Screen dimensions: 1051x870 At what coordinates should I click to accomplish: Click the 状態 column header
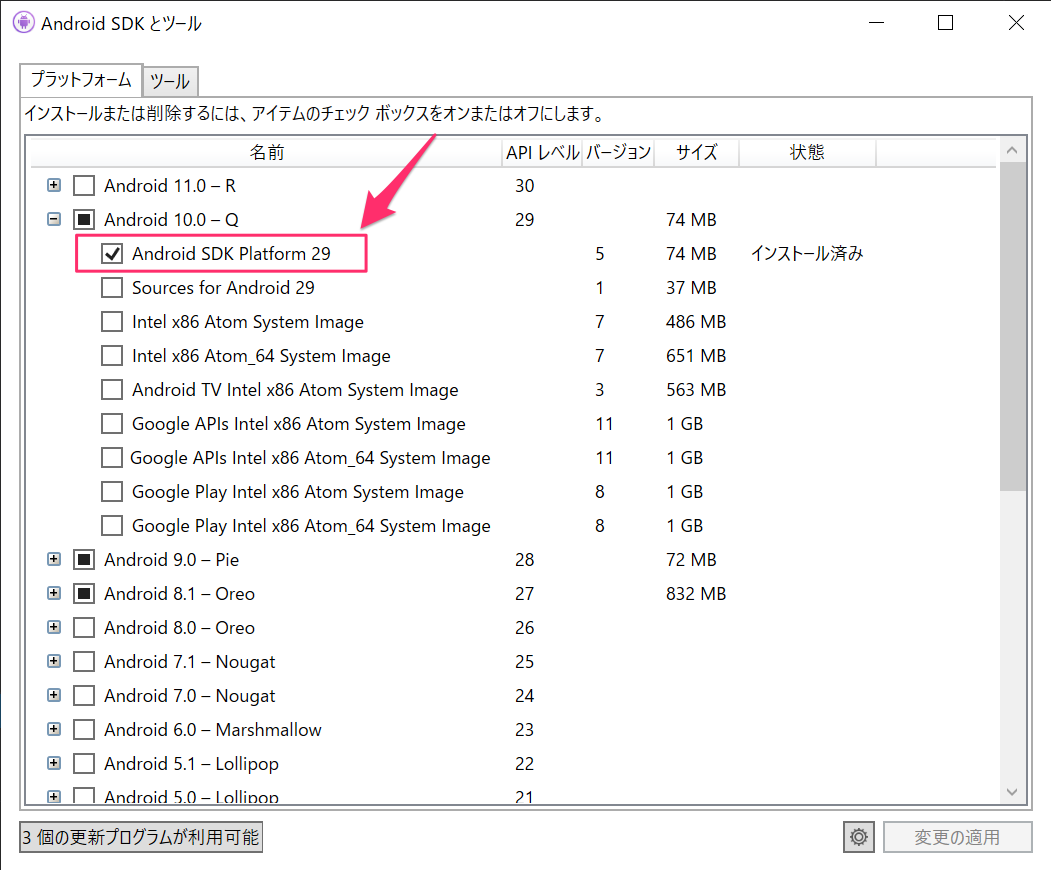click(807, 152)
